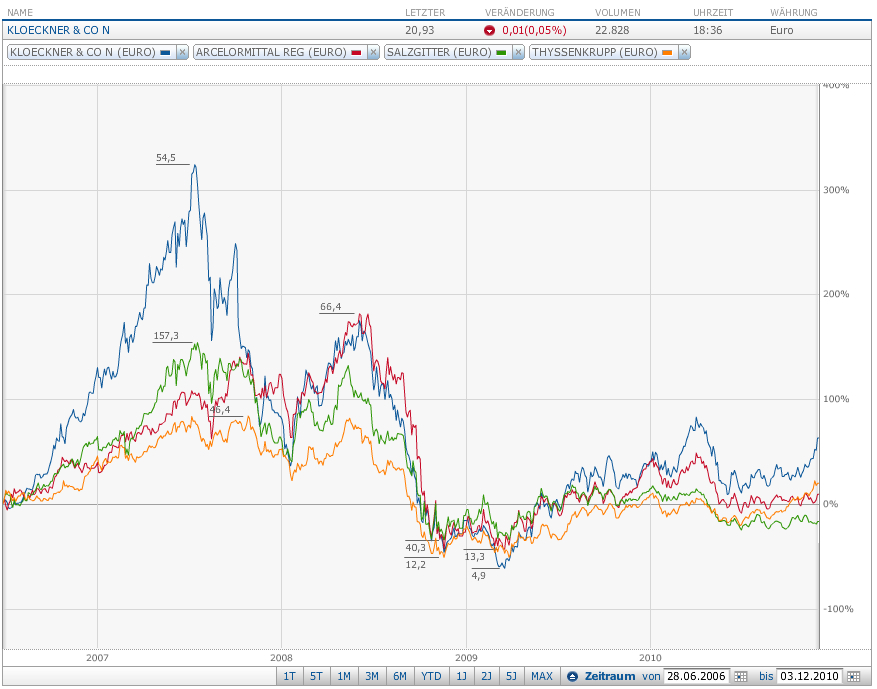Open calendar picker for the 'von' date

tap(740, 677)
